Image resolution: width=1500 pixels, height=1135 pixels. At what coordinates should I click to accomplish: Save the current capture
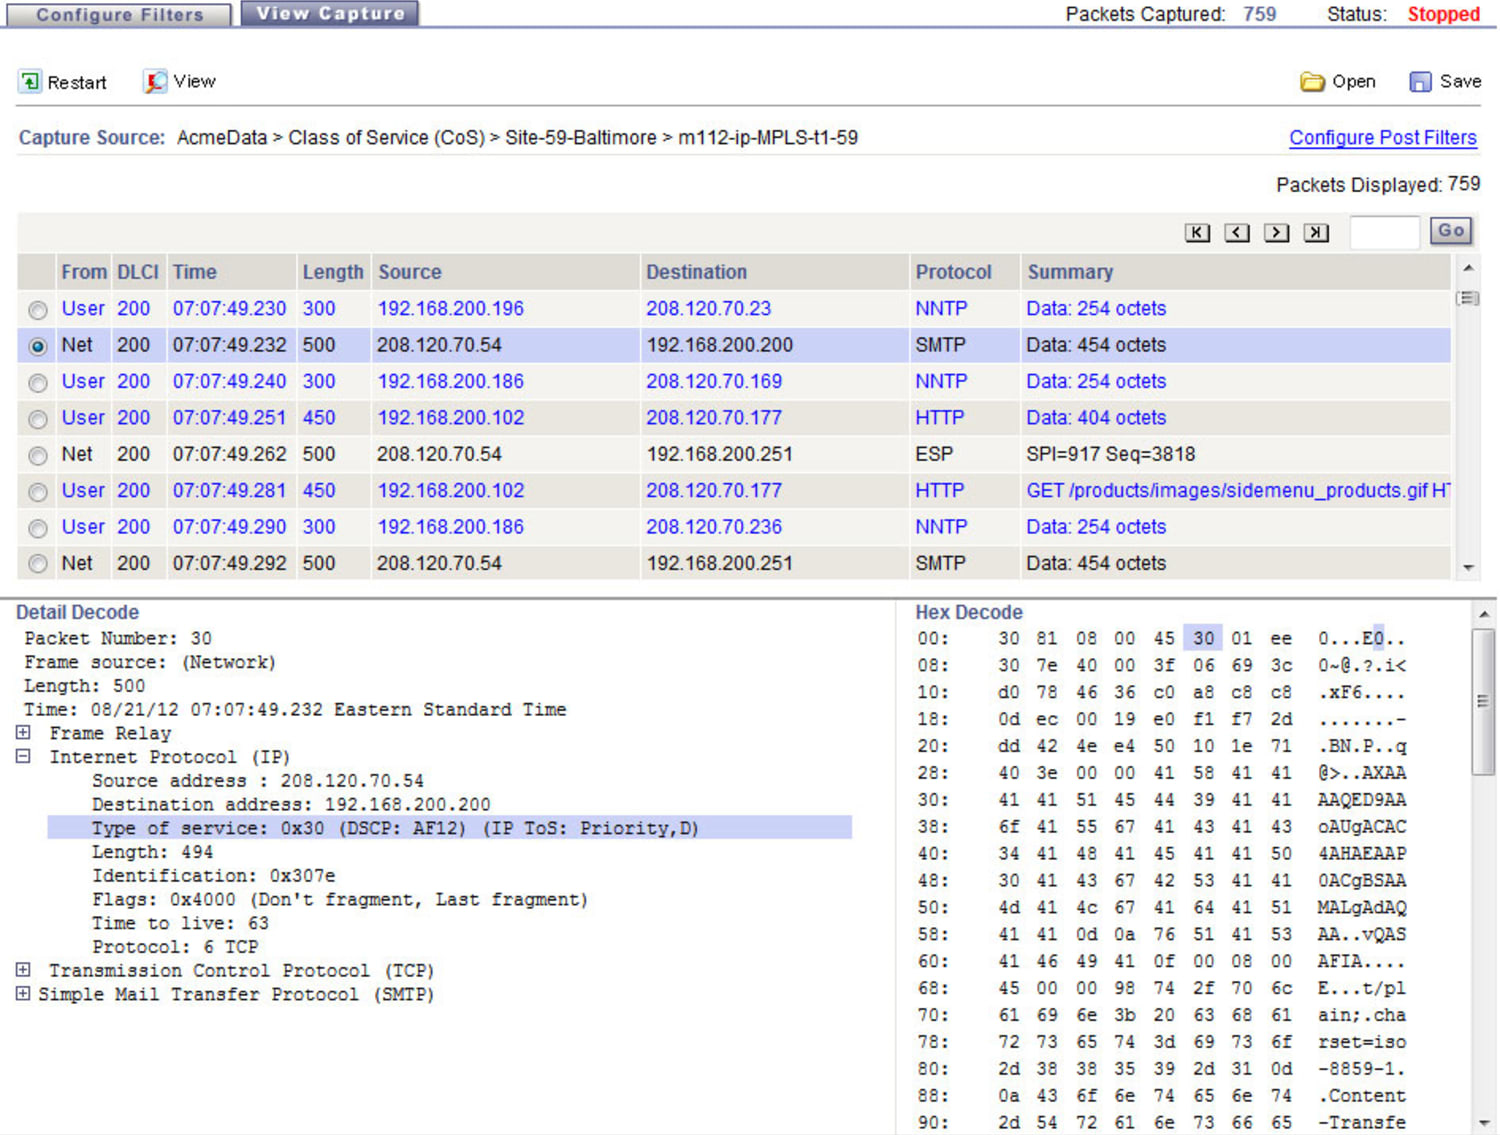click(1444, 81)
